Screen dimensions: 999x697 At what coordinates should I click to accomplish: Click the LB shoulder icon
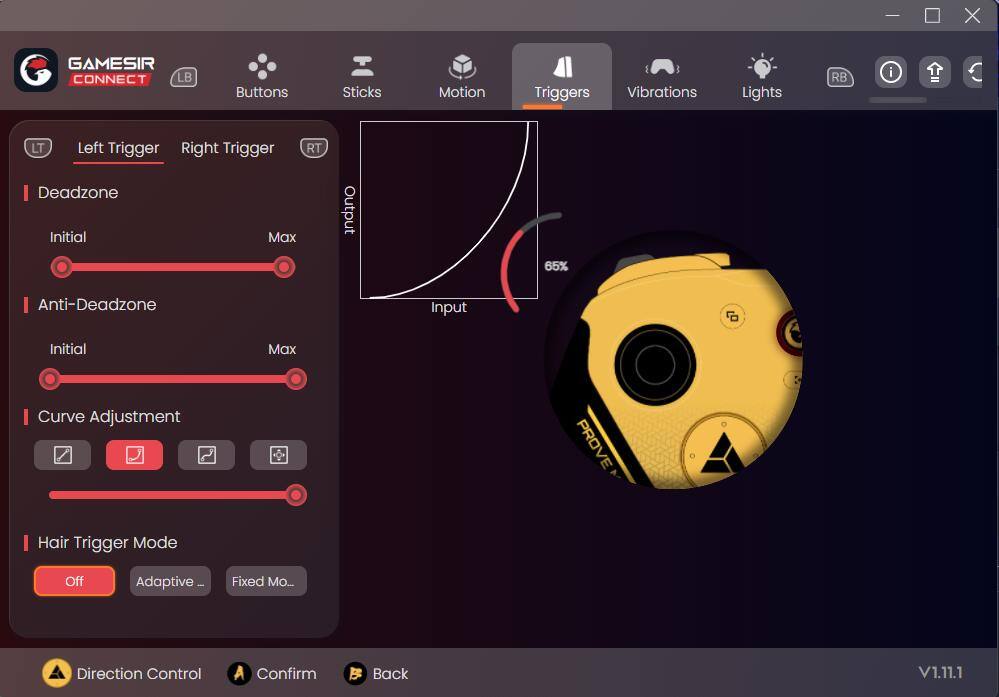click(184, 77)
